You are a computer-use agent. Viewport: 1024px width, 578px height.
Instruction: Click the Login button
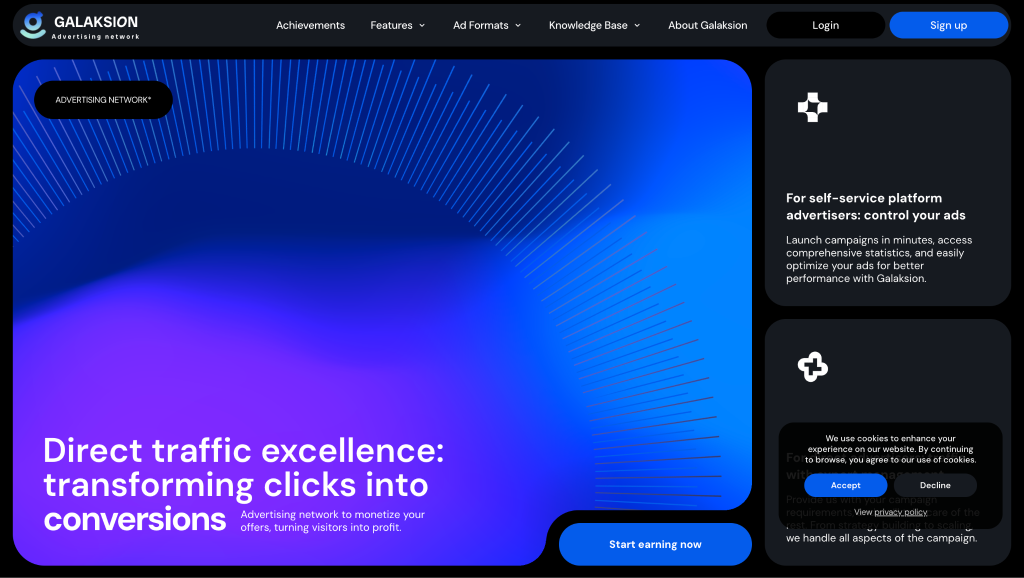[825, 25]
